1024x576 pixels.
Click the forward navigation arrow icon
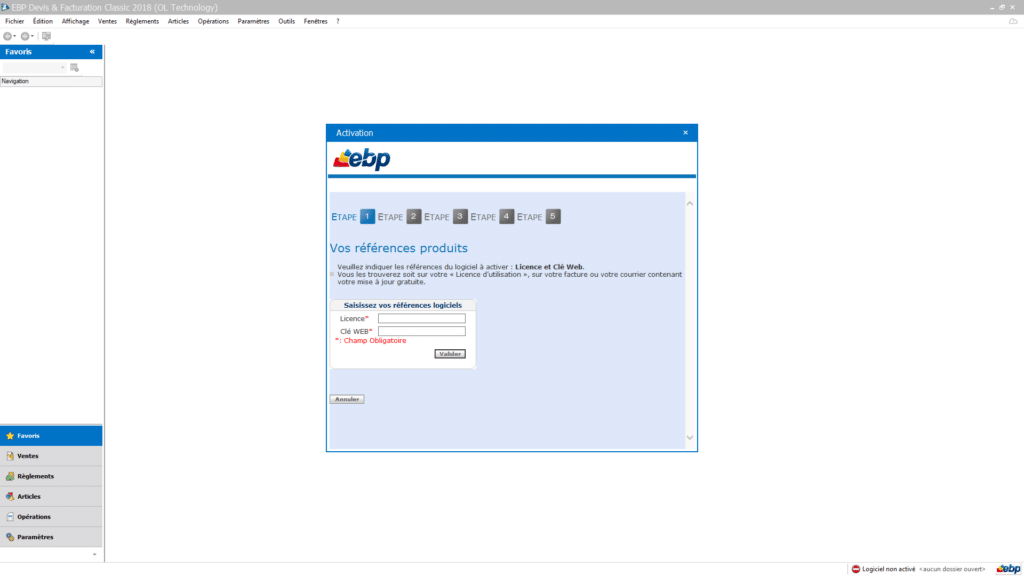point(24,36)
